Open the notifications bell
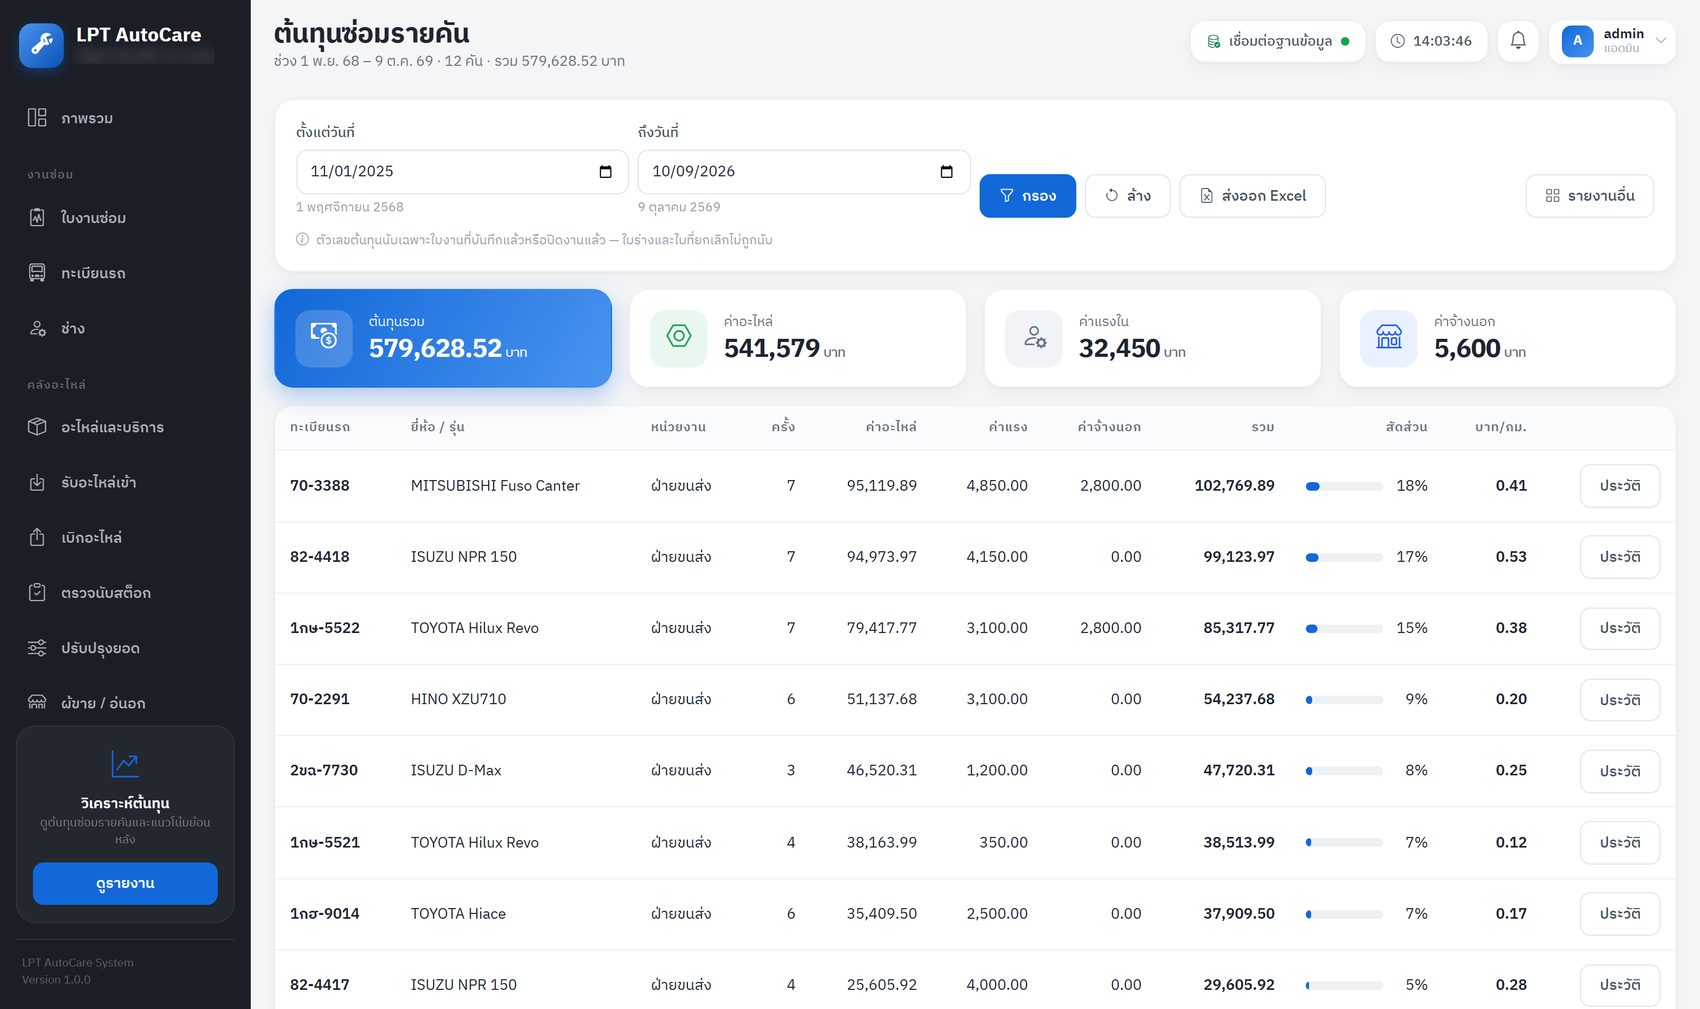This screenshot has height=1009, width=1700. pos(1518,41)
